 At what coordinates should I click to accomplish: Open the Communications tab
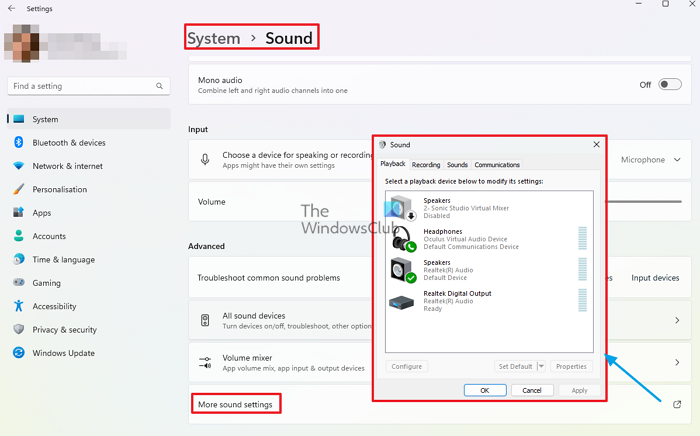point(497,165)
